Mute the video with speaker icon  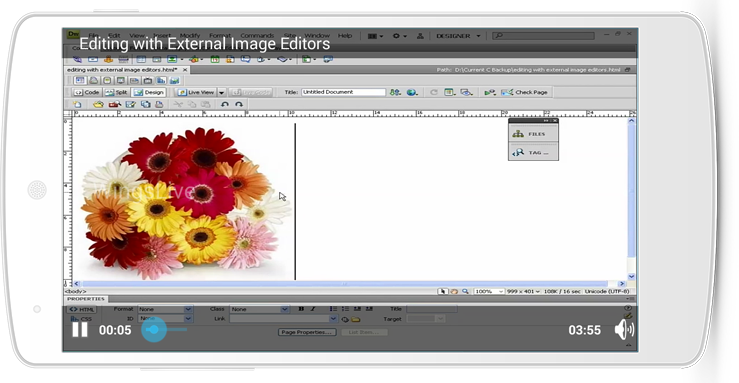624,329
